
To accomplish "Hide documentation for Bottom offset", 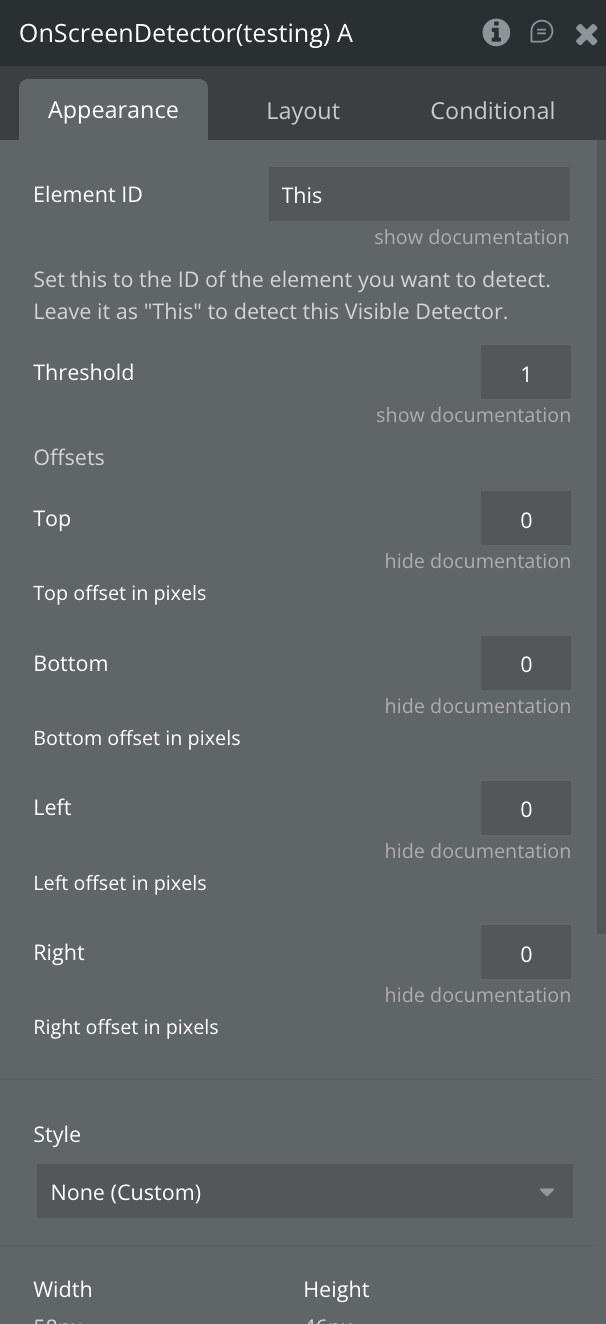I will point(477,706).
